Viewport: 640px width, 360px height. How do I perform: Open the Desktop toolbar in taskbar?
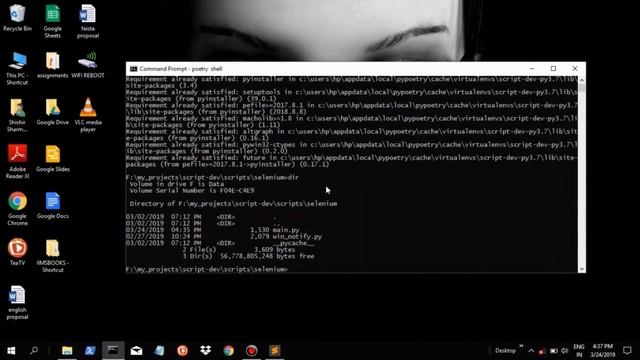[505, 351]
